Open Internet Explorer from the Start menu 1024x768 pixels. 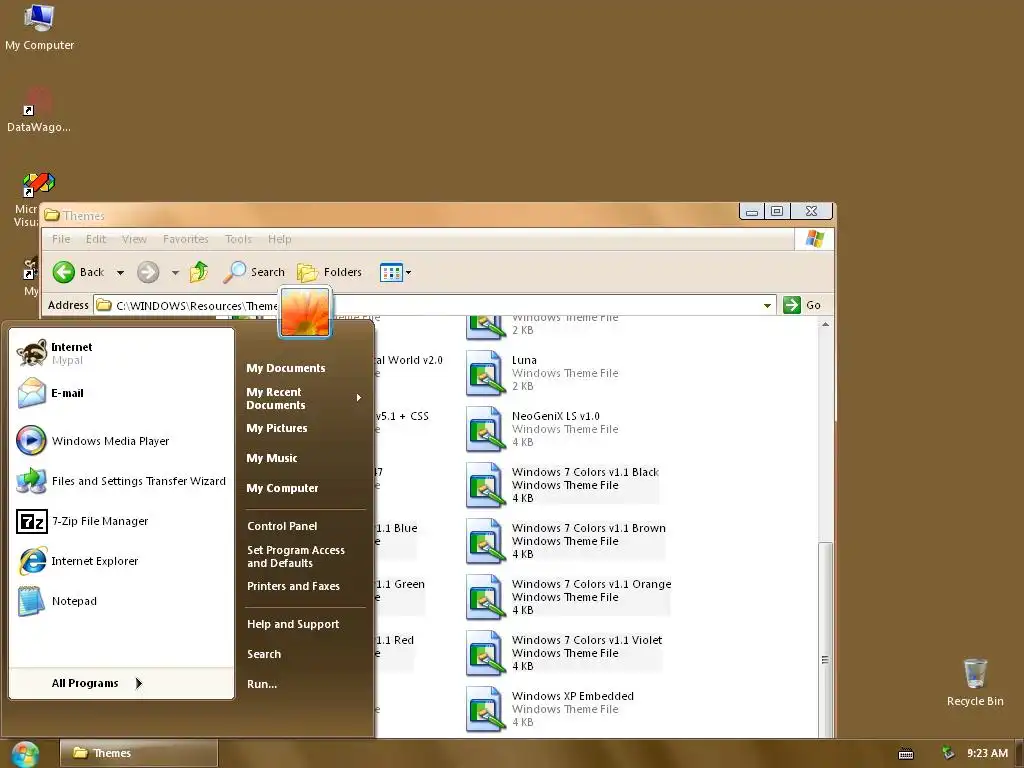pyautogui.click(x=121, y=561)
